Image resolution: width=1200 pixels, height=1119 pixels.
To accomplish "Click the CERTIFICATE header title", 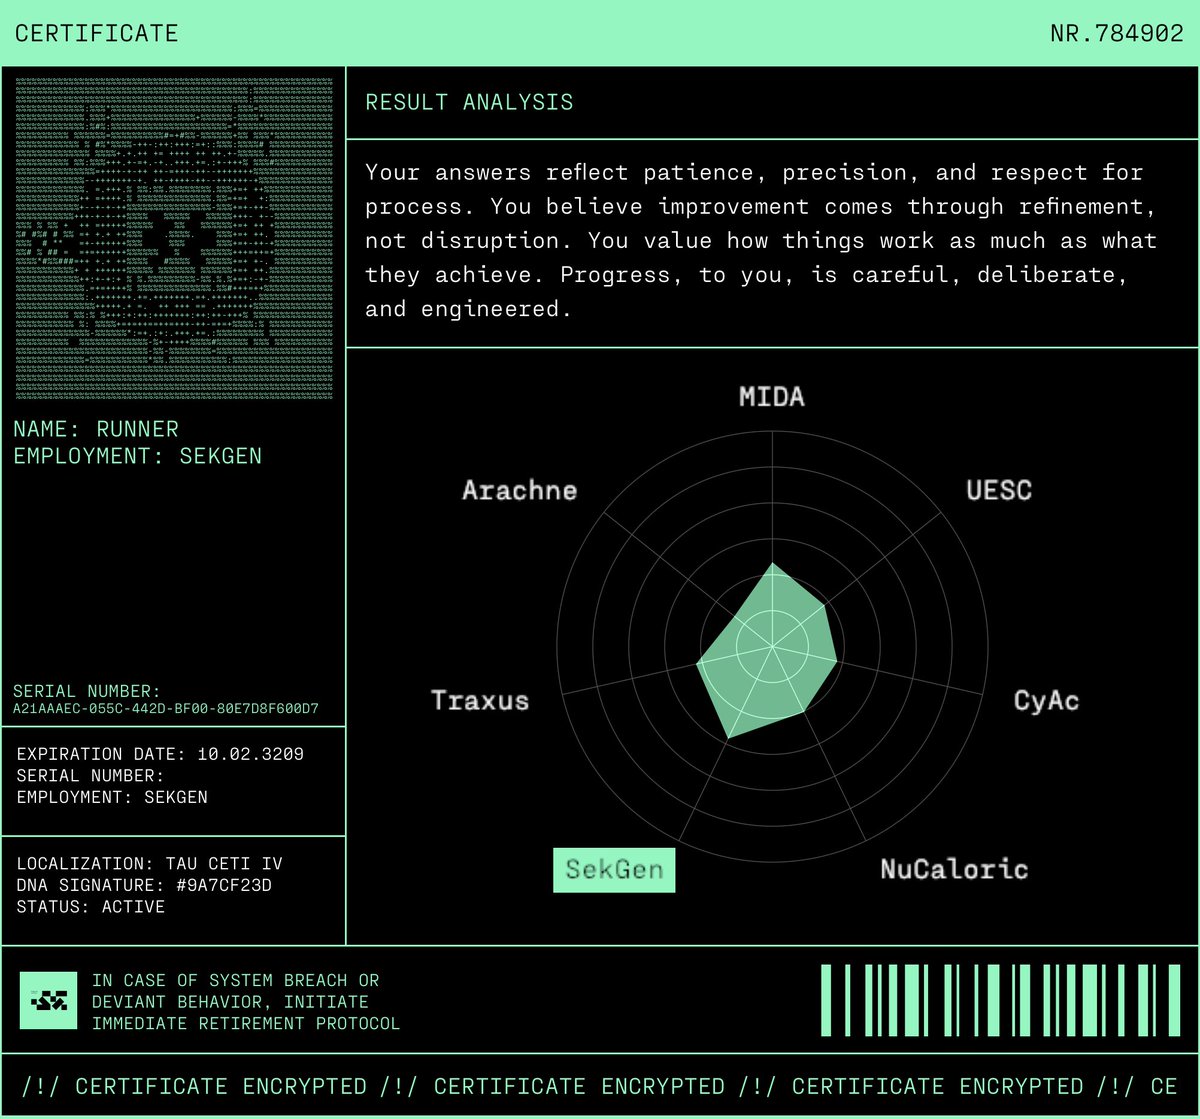I will coord(97,33).
